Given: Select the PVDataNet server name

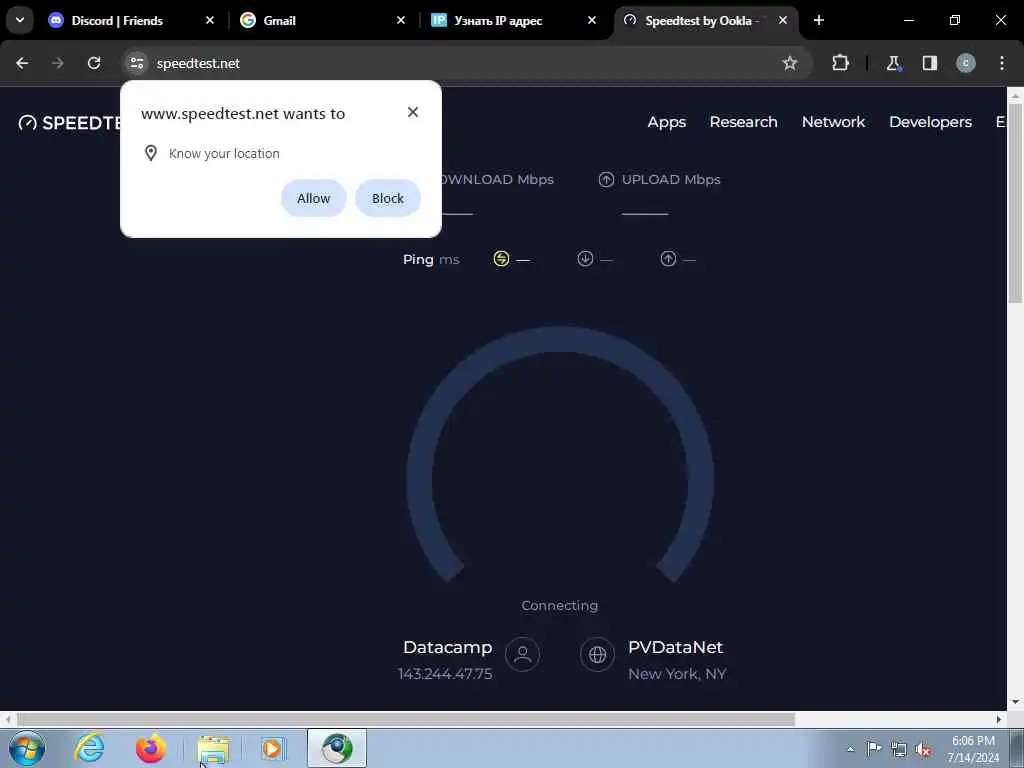Looking at the screenshot, I should [675, 647].
